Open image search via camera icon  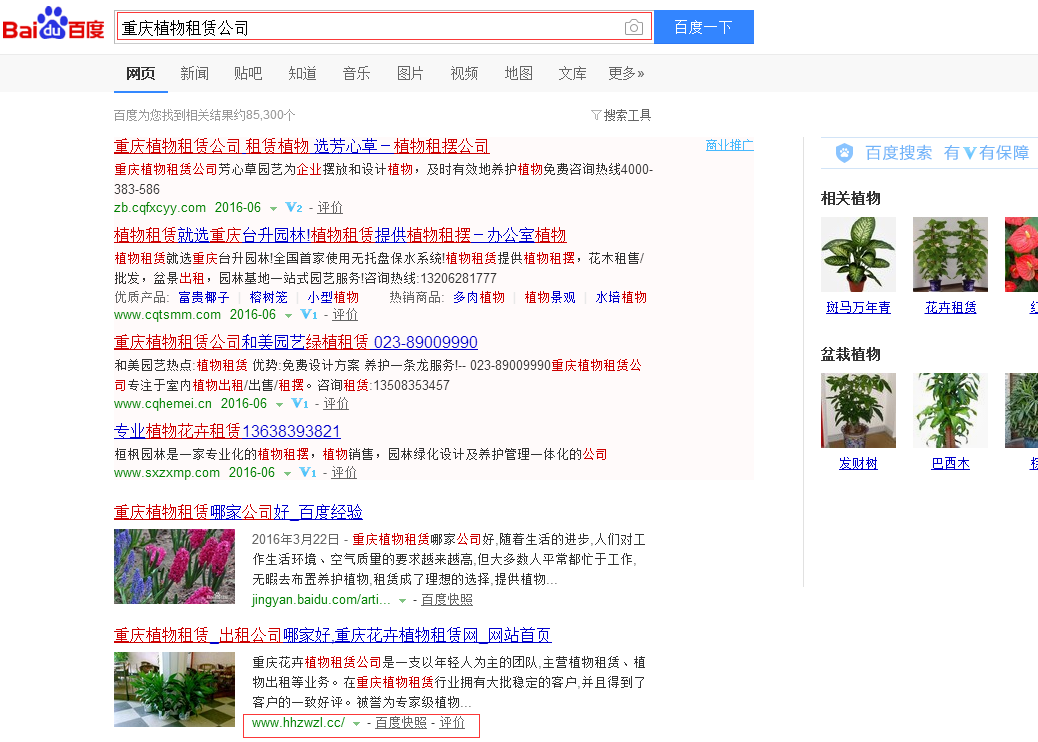633,27
